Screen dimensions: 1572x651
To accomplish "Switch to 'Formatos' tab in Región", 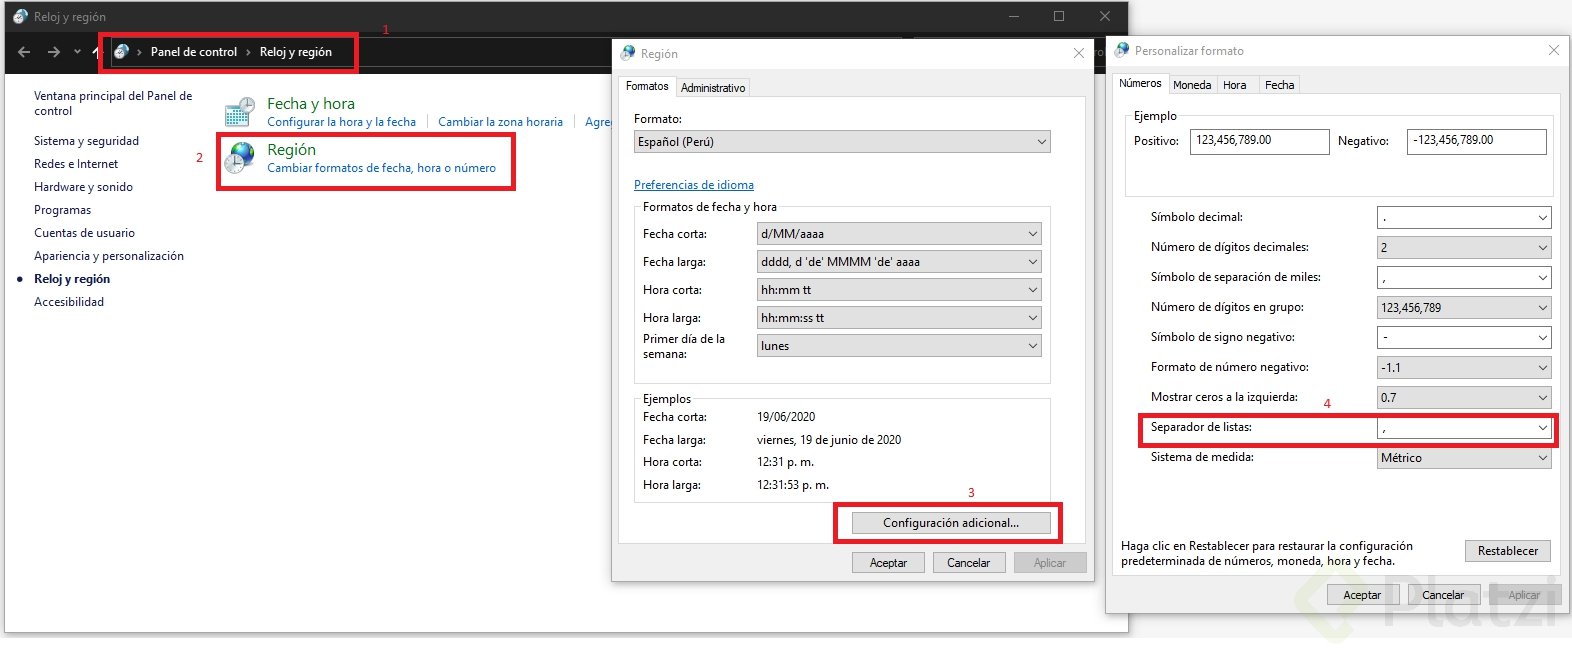I will (x=647, y=86).
